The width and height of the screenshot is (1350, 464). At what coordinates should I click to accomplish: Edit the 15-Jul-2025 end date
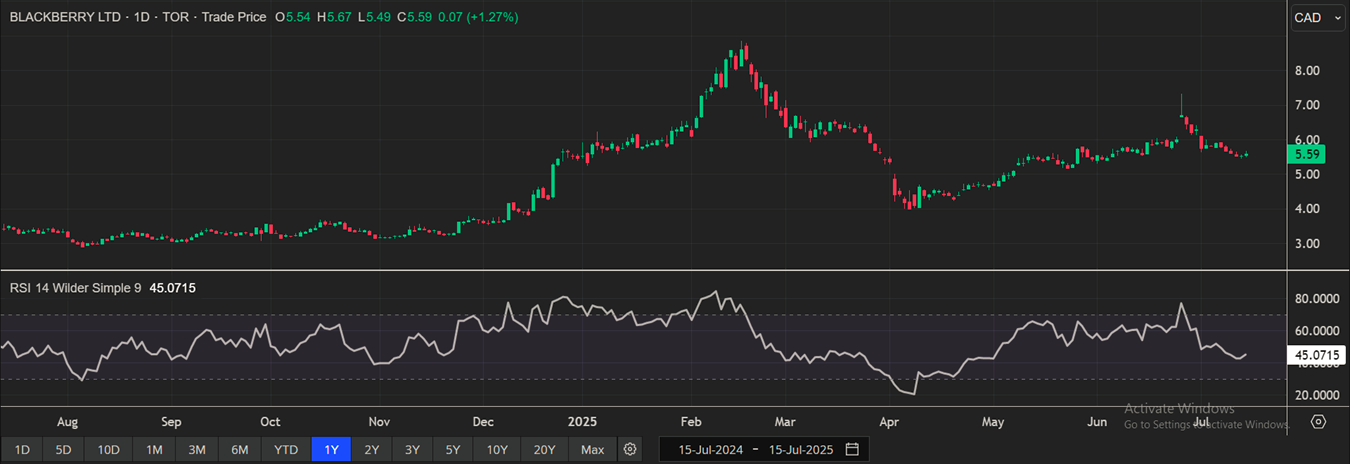tap(801, 450)
